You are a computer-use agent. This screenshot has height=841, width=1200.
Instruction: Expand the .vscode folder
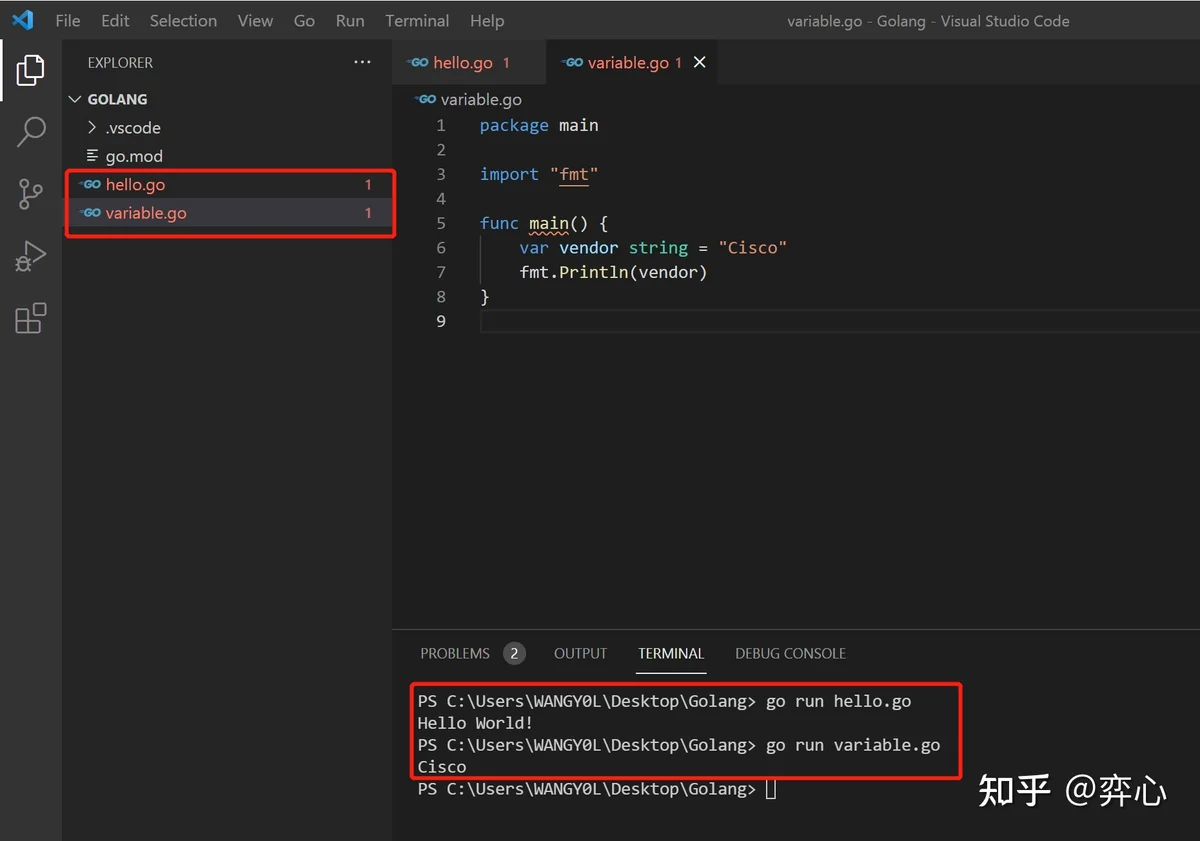tap(93, 128)
